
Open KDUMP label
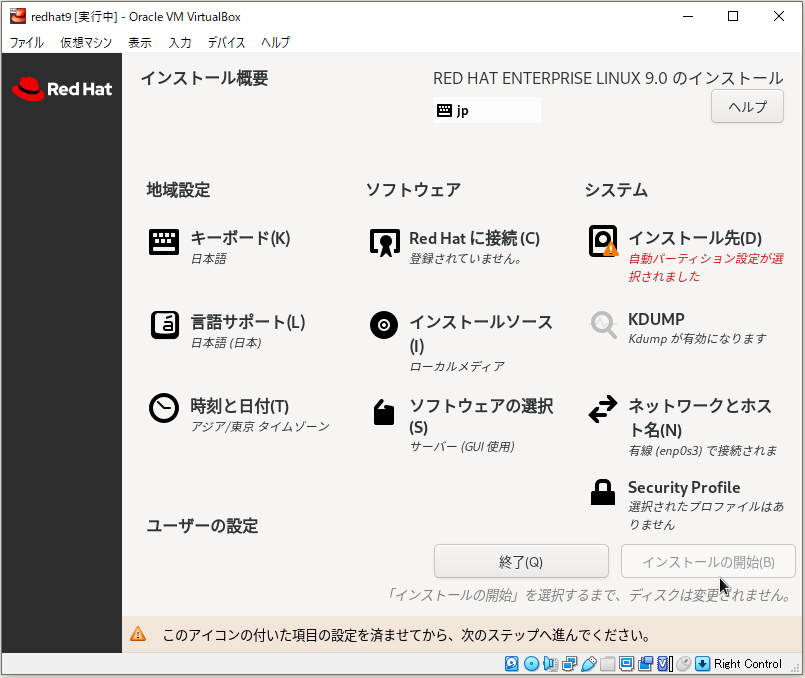tap(656, 319)
